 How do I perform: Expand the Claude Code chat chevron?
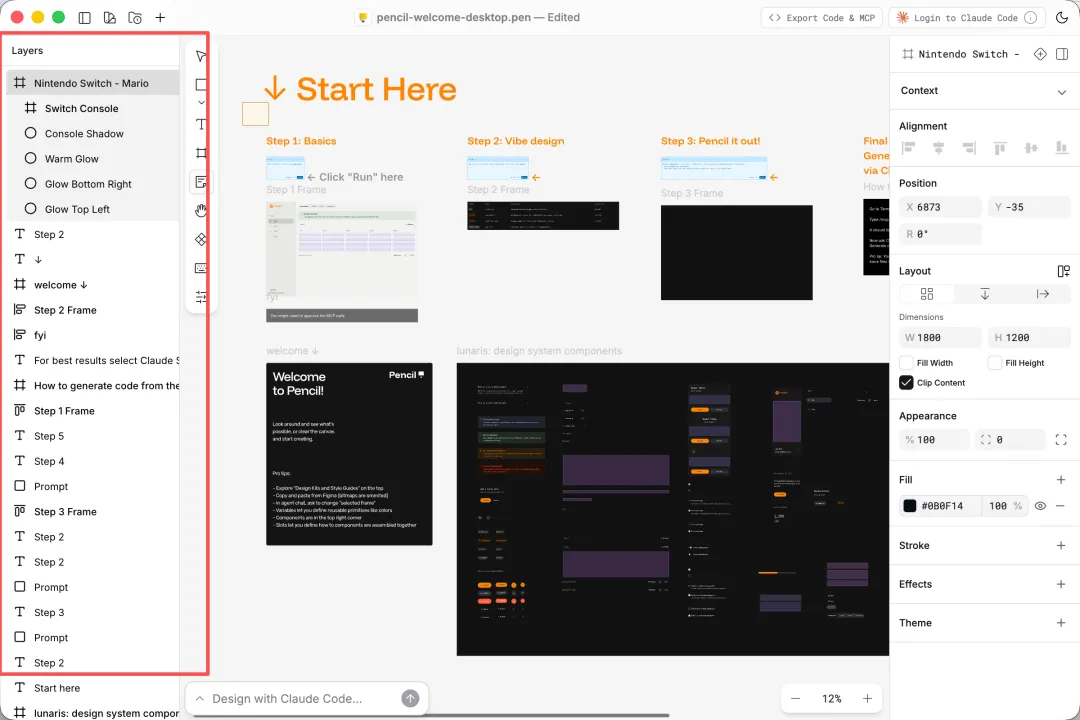click(200, 699)
